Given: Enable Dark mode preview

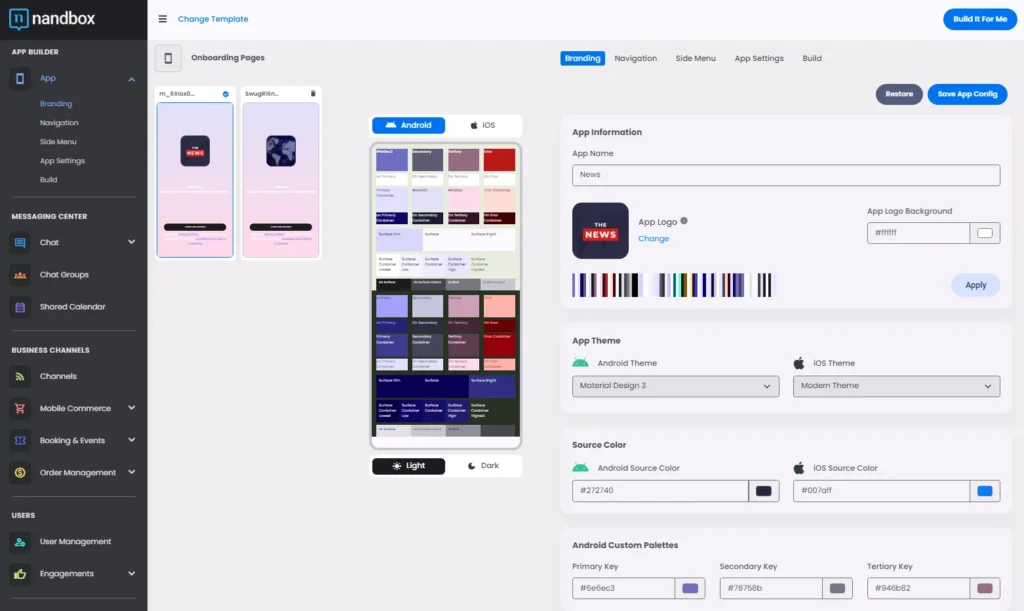Looking at the screenshot, I should point(484,465).
